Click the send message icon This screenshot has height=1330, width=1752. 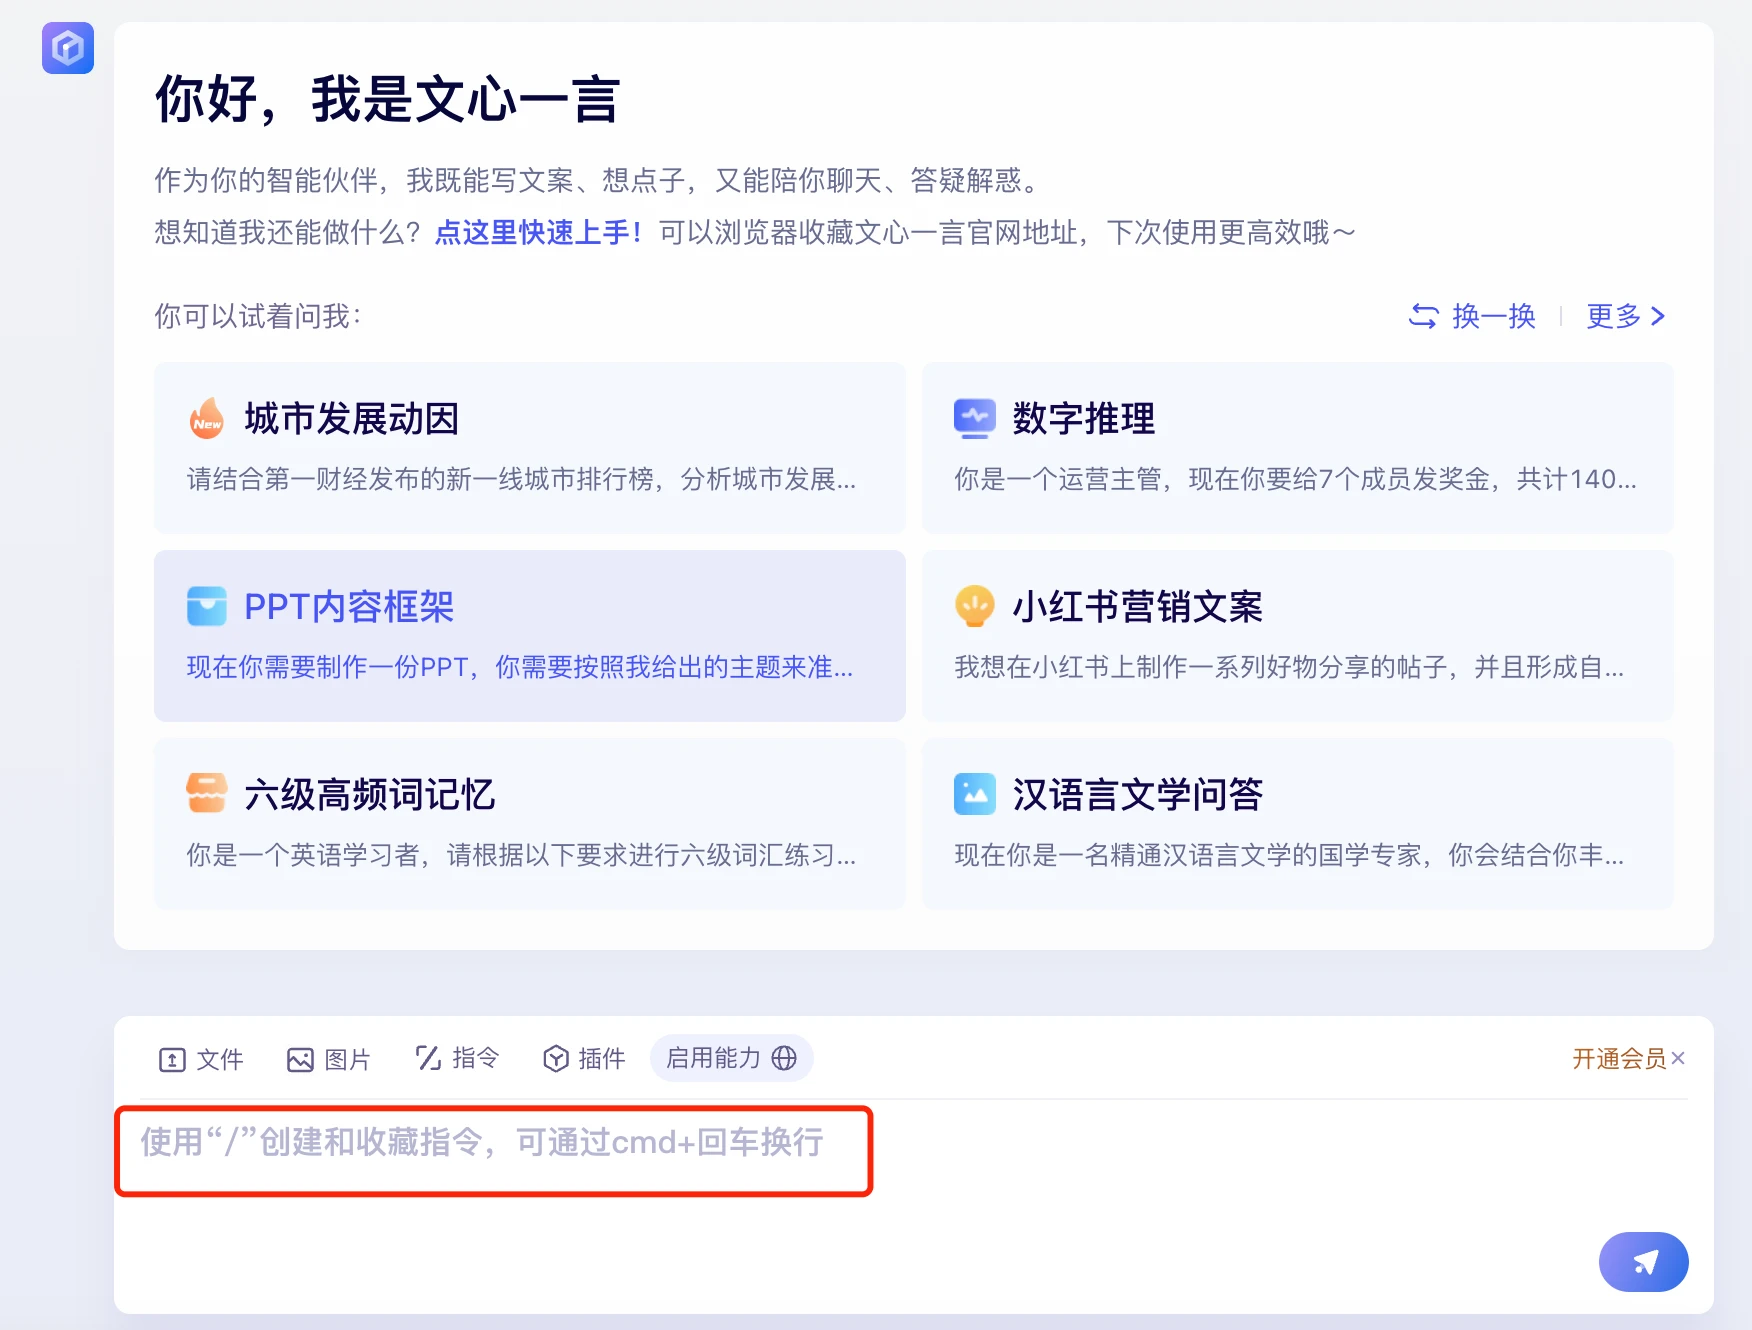coord(1643,1262)
